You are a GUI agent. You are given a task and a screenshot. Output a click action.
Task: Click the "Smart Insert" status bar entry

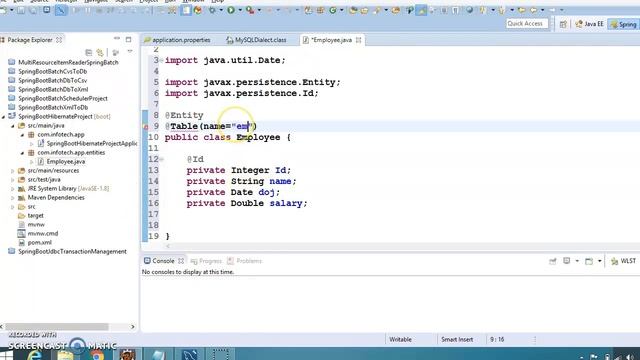(457, 339)
